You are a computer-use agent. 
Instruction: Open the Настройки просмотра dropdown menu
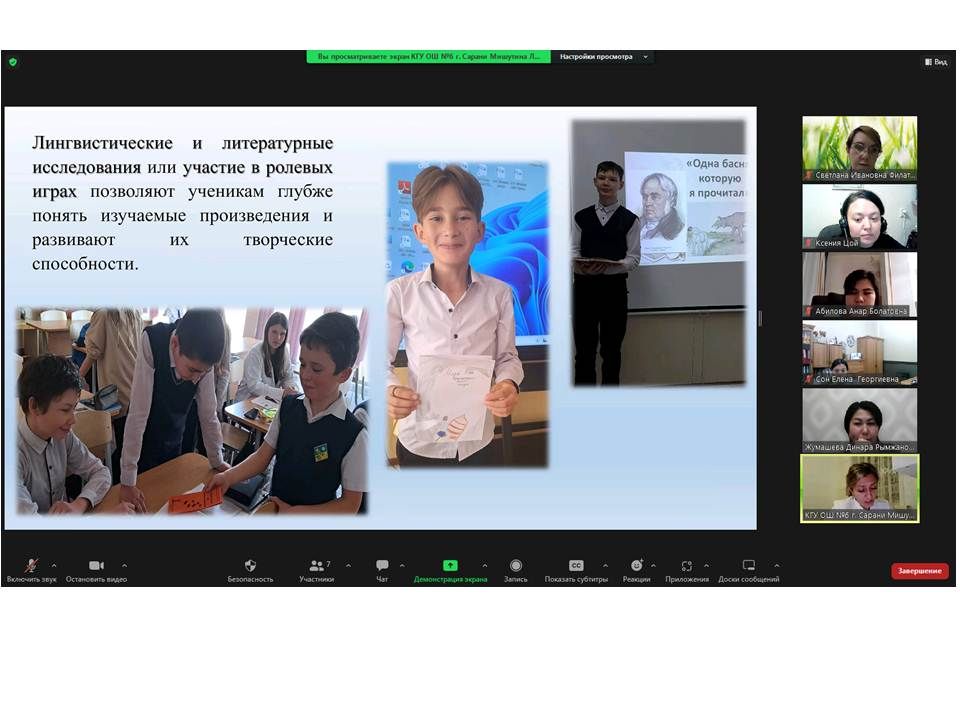[603, 57]
